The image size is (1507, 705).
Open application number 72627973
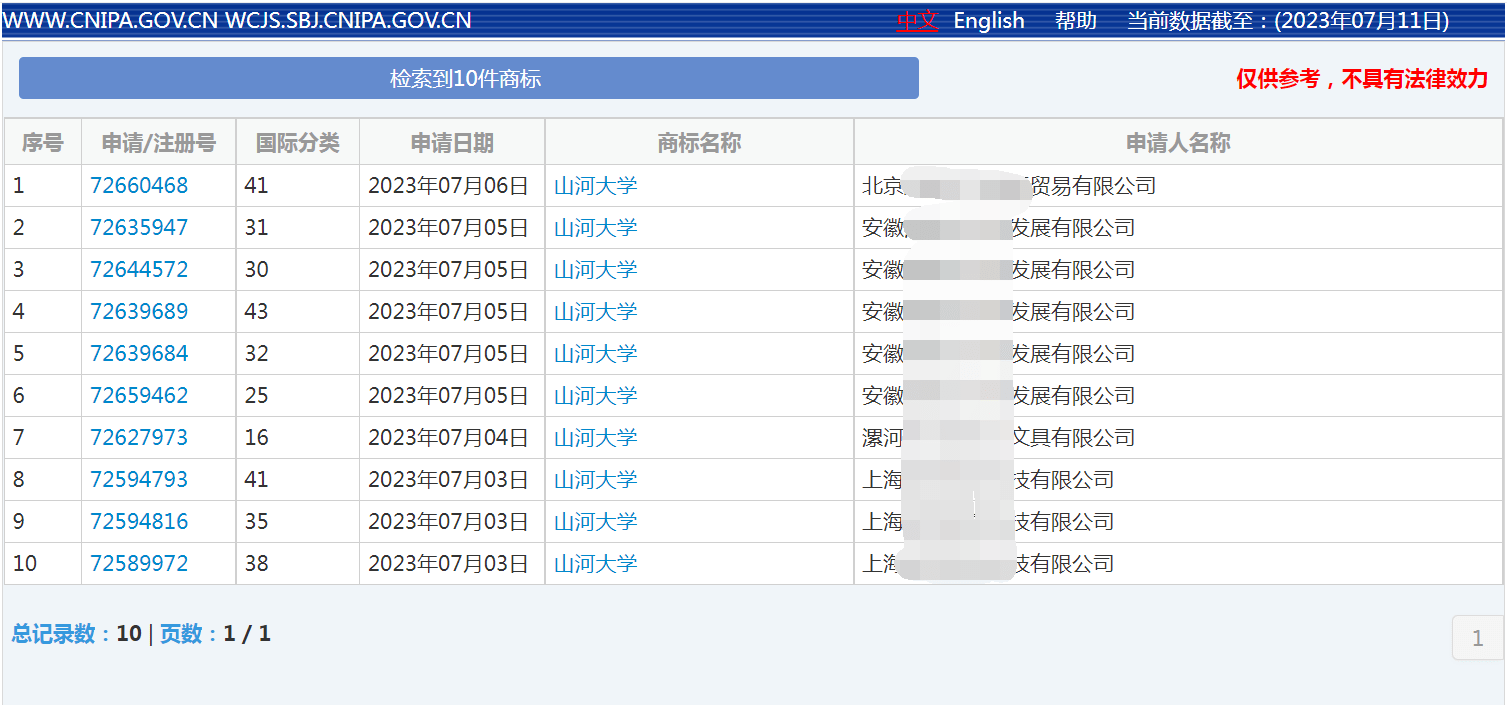point(139,438)
